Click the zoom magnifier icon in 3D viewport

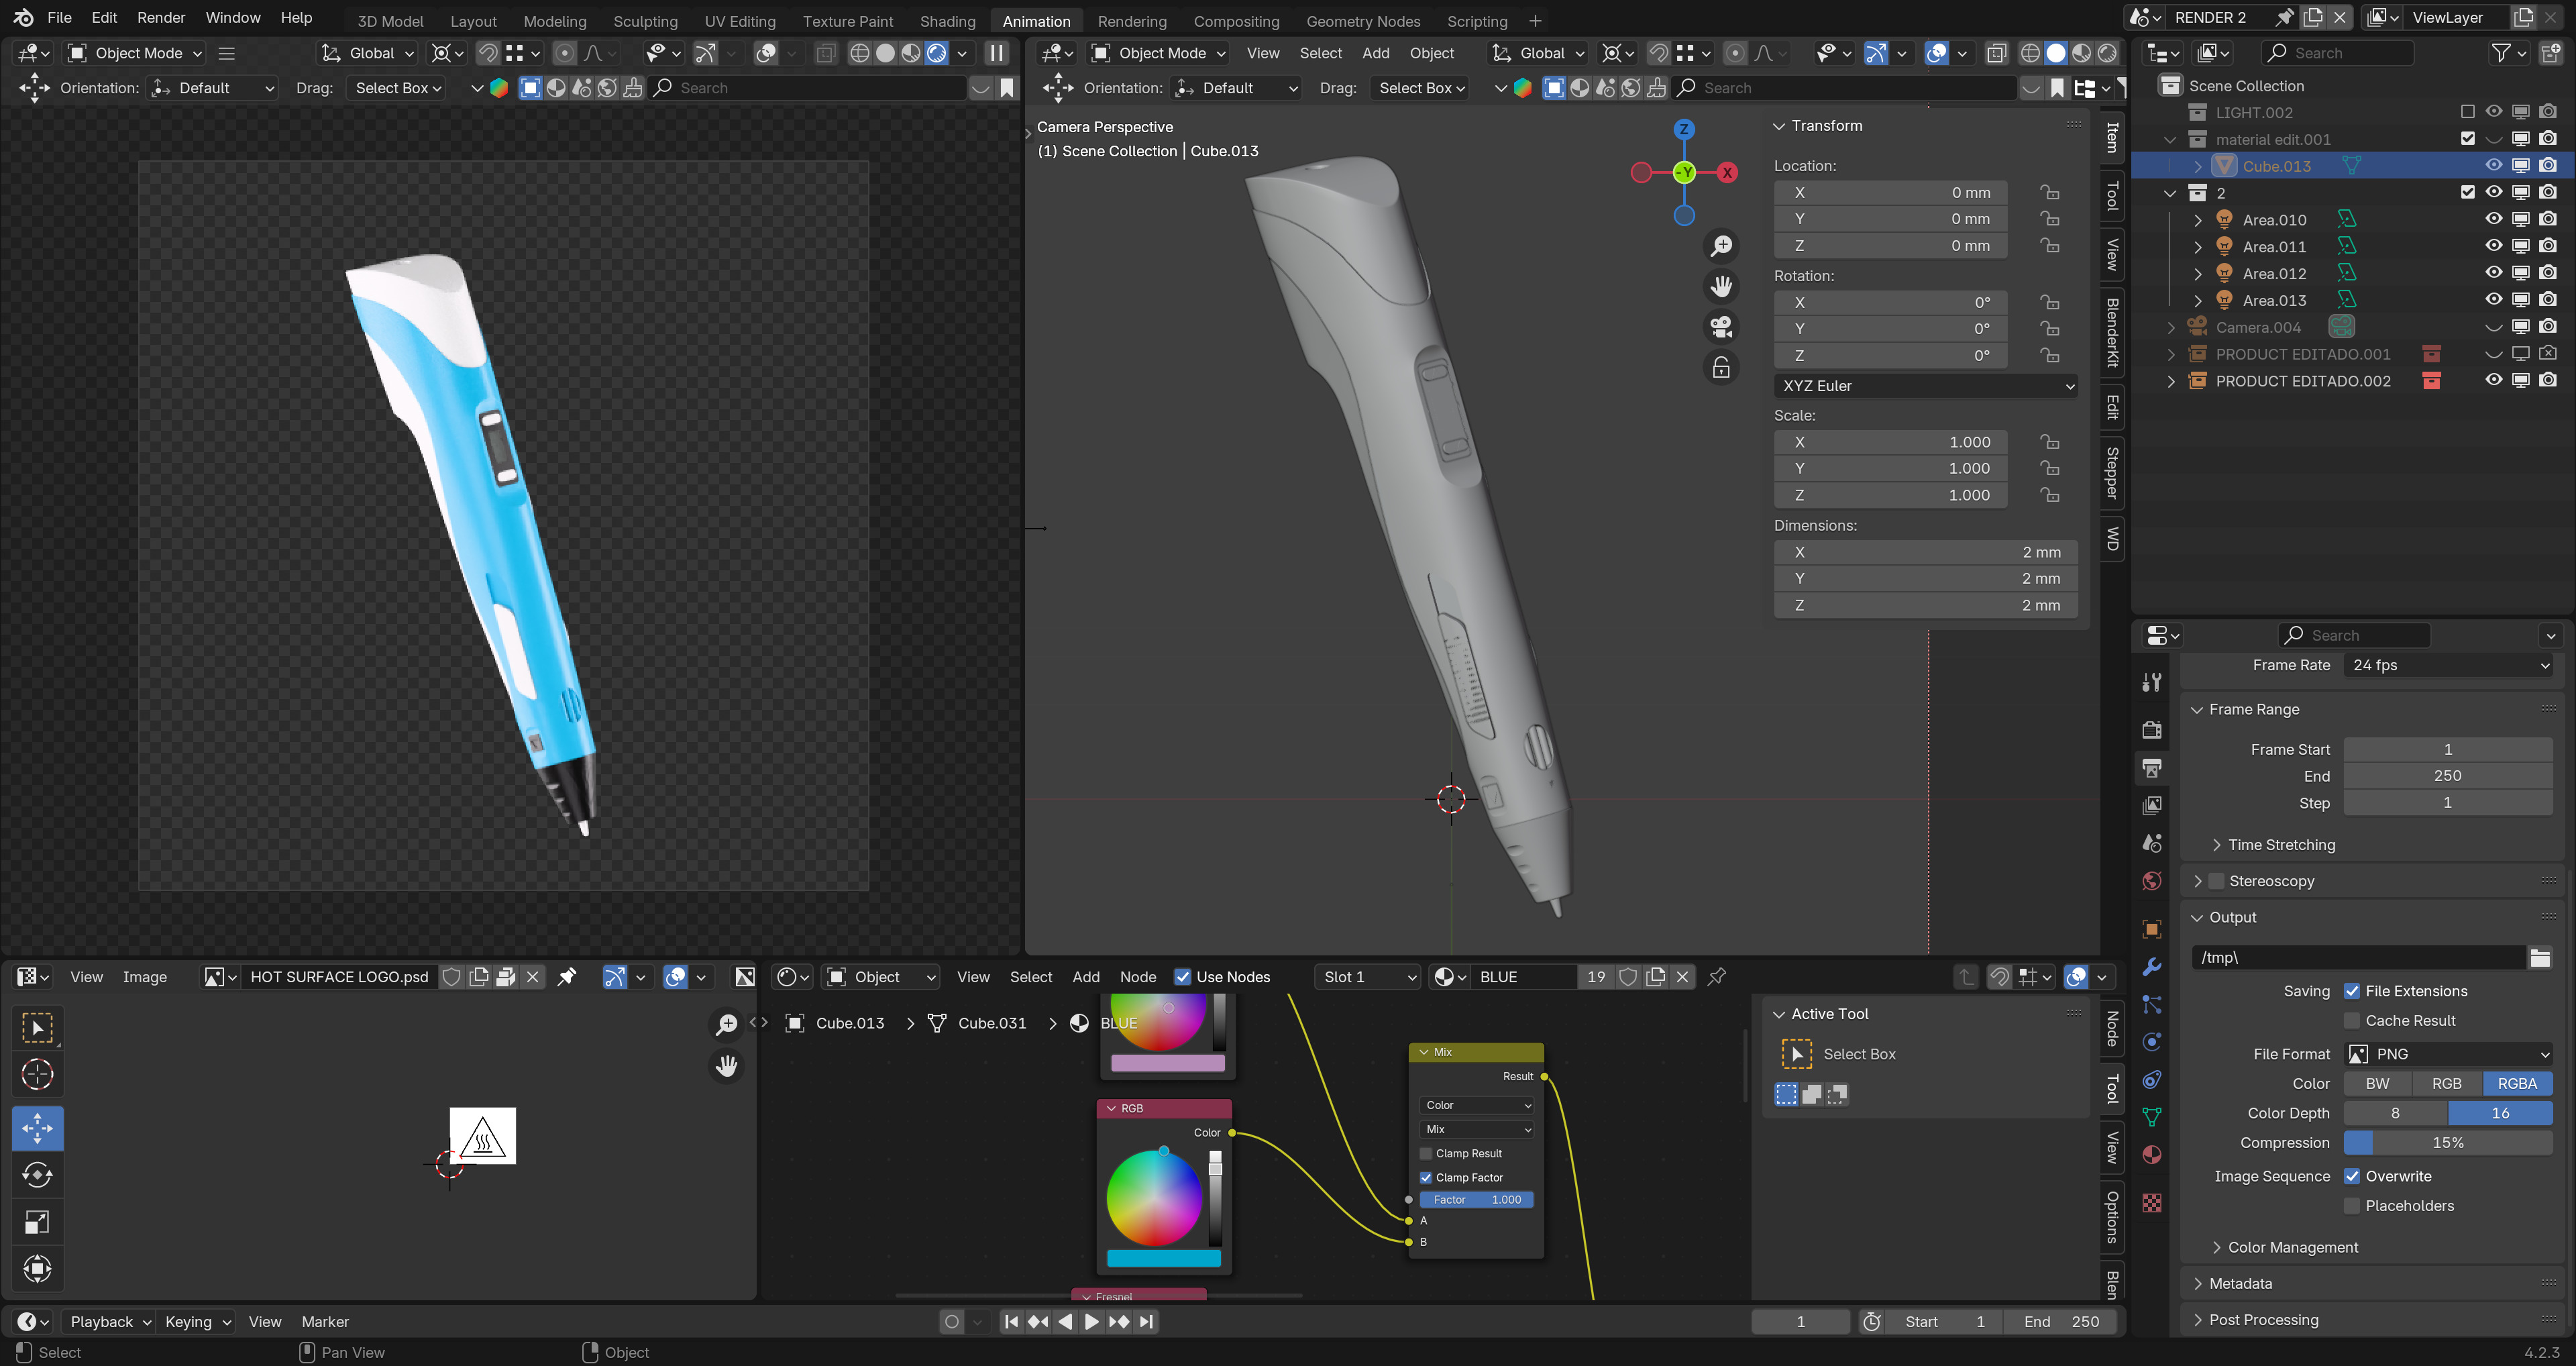pos(1721,246)
